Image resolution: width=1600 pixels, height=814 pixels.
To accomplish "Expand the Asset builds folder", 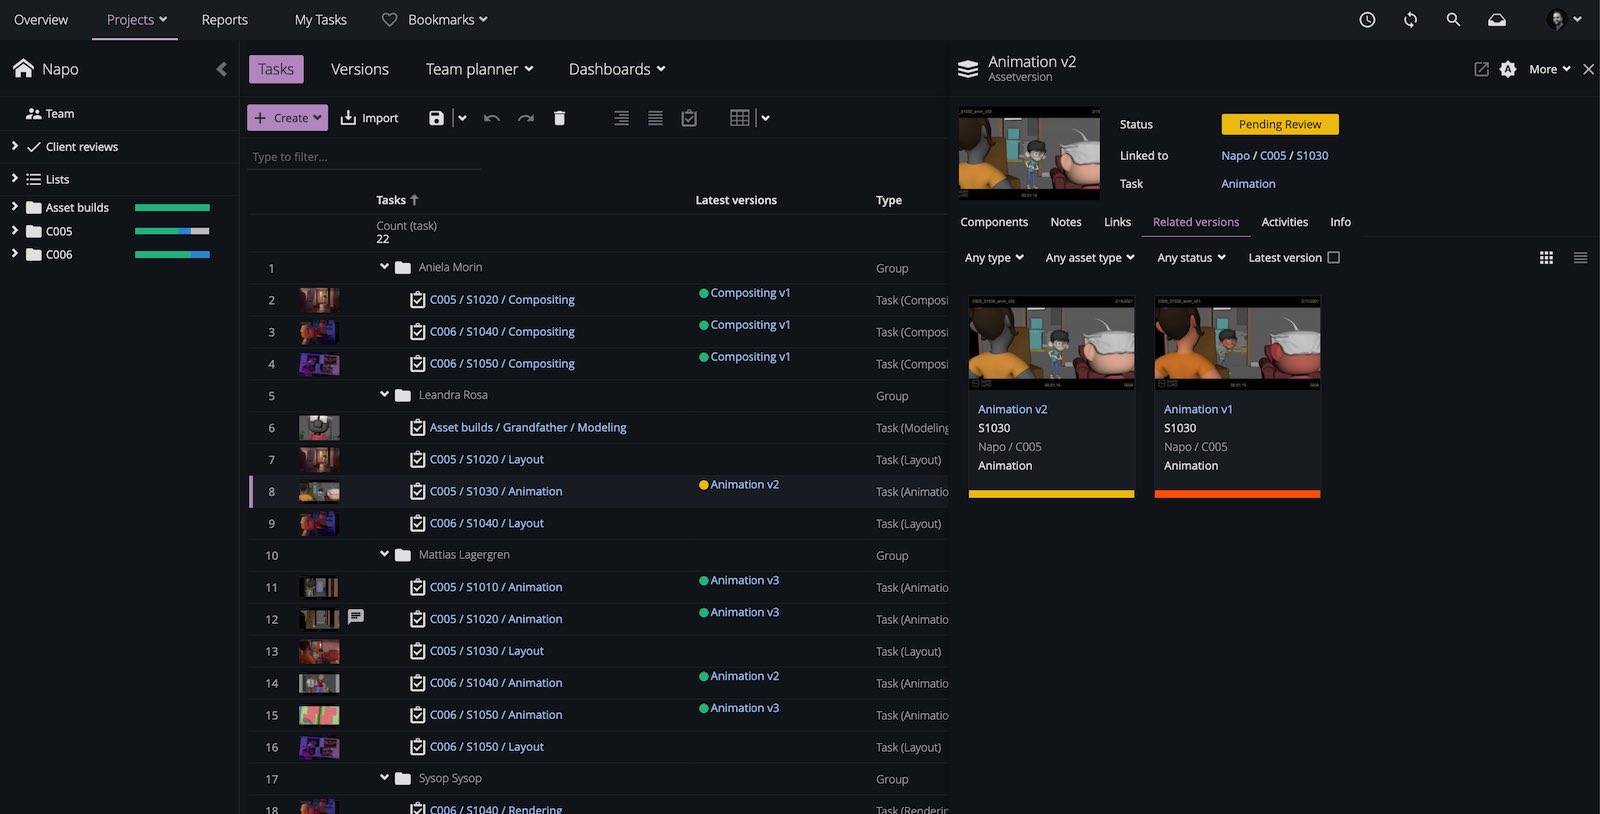I will (x=15, y=207).
